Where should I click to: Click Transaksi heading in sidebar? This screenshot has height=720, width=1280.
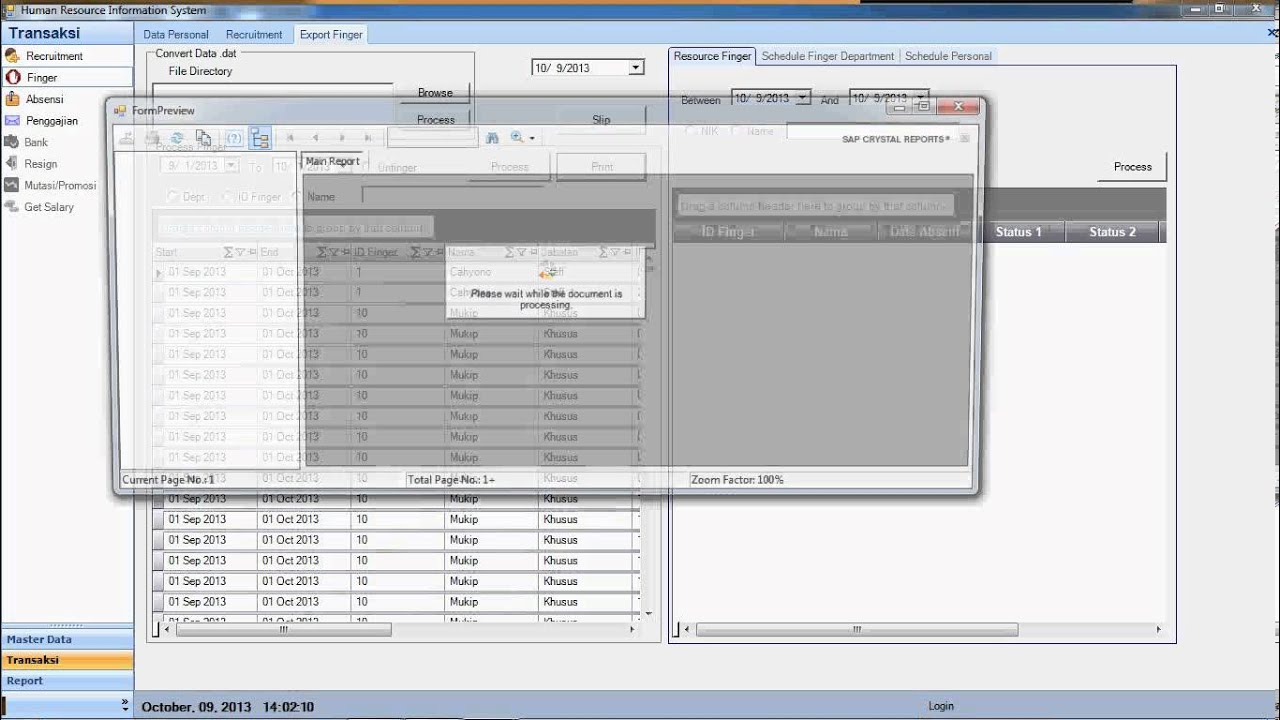point(44,33)
